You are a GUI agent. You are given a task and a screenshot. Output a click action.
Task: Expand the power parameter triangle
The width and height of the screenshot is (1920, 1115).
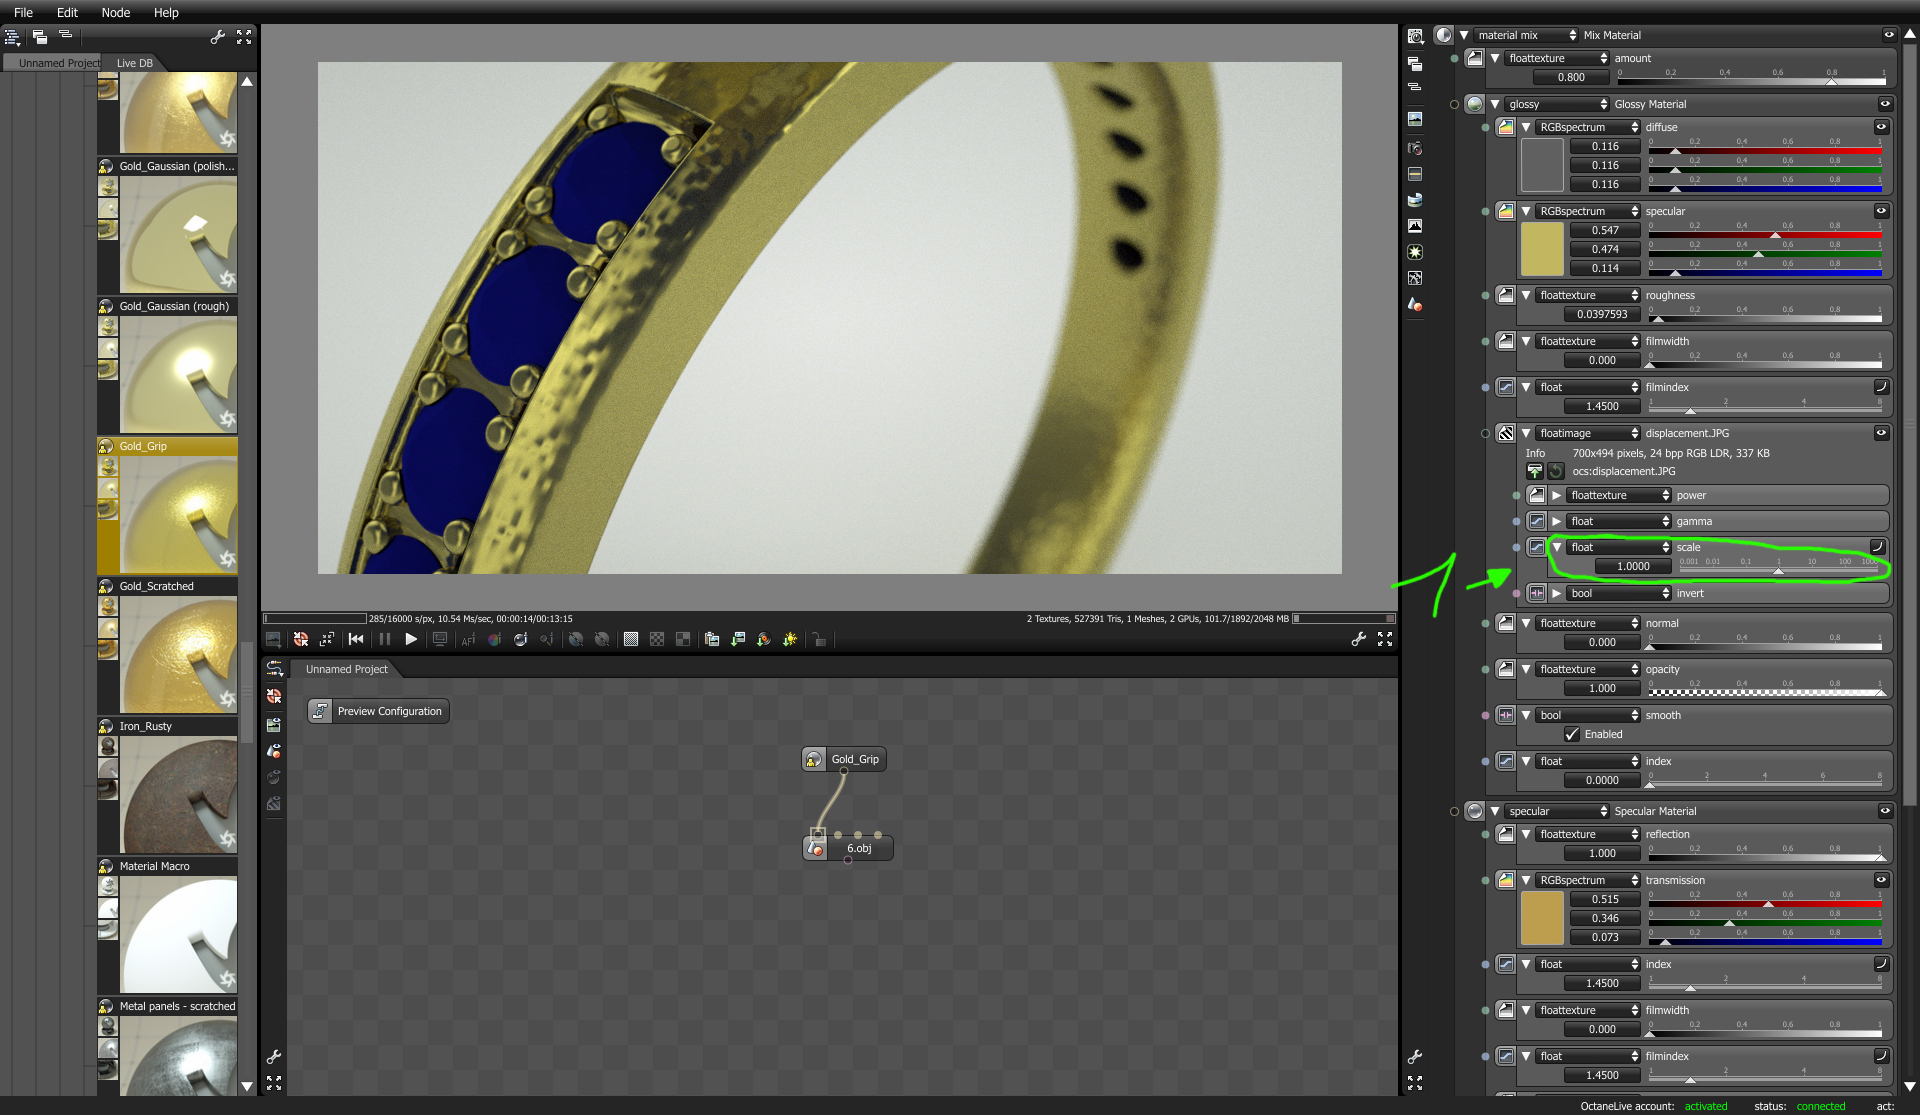click(1557, 496)
